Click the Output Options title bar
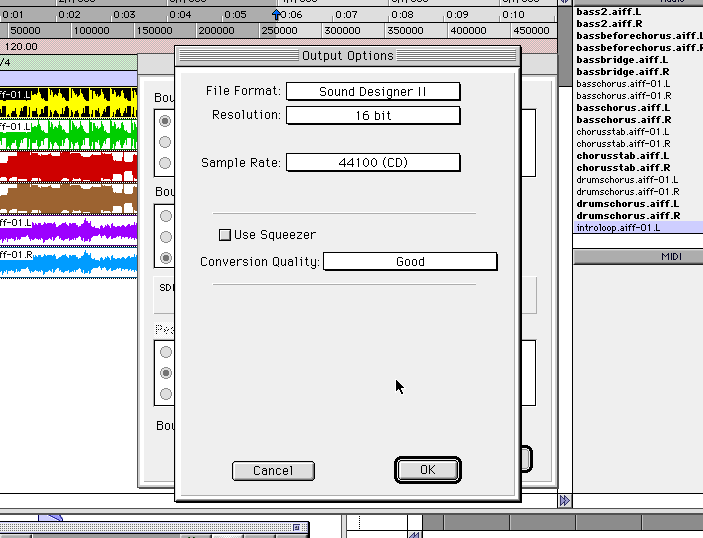This screenshot has height=538, width=703. (x=347, y=55)
